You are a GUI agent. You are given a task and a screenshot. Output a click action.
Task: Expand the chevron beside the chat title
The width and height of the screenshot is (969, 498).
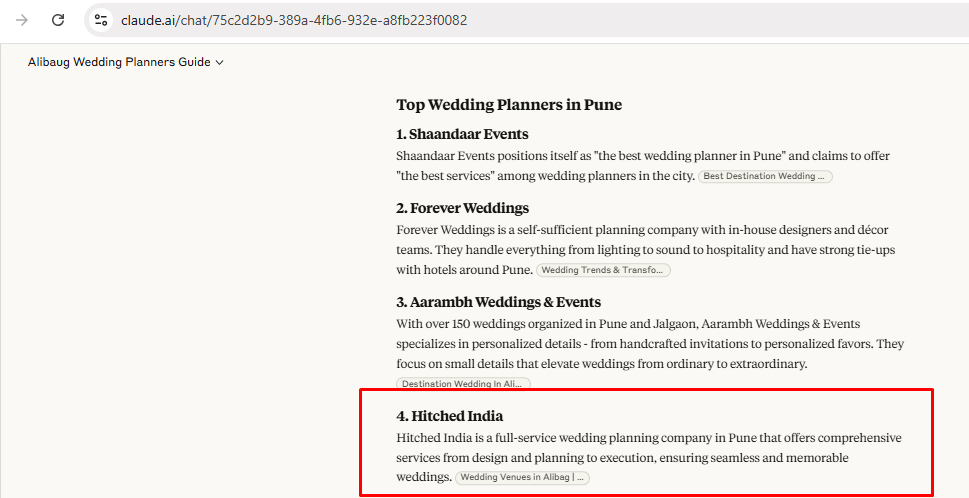coord(219,62)
